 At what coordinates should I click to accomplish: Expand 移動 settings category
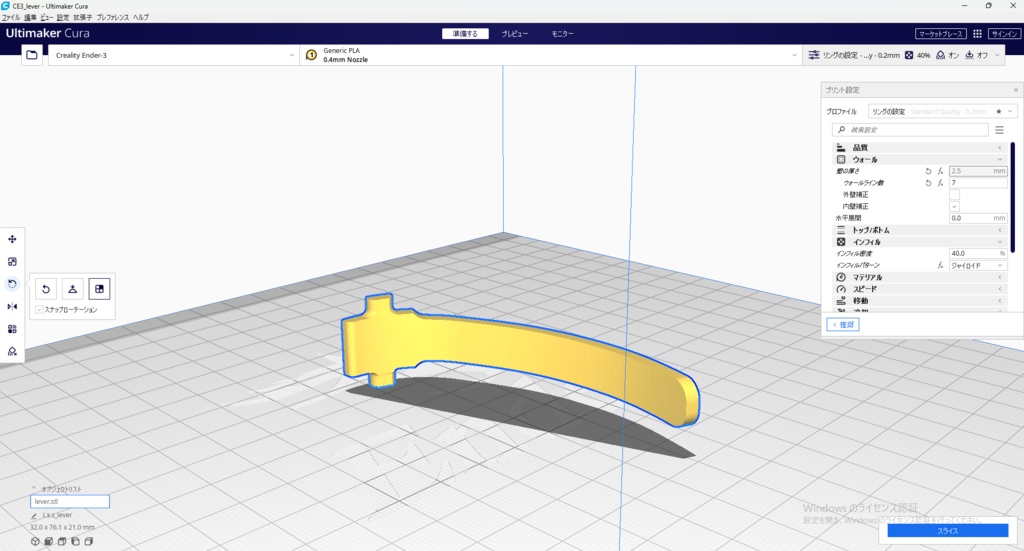[920, 300]
